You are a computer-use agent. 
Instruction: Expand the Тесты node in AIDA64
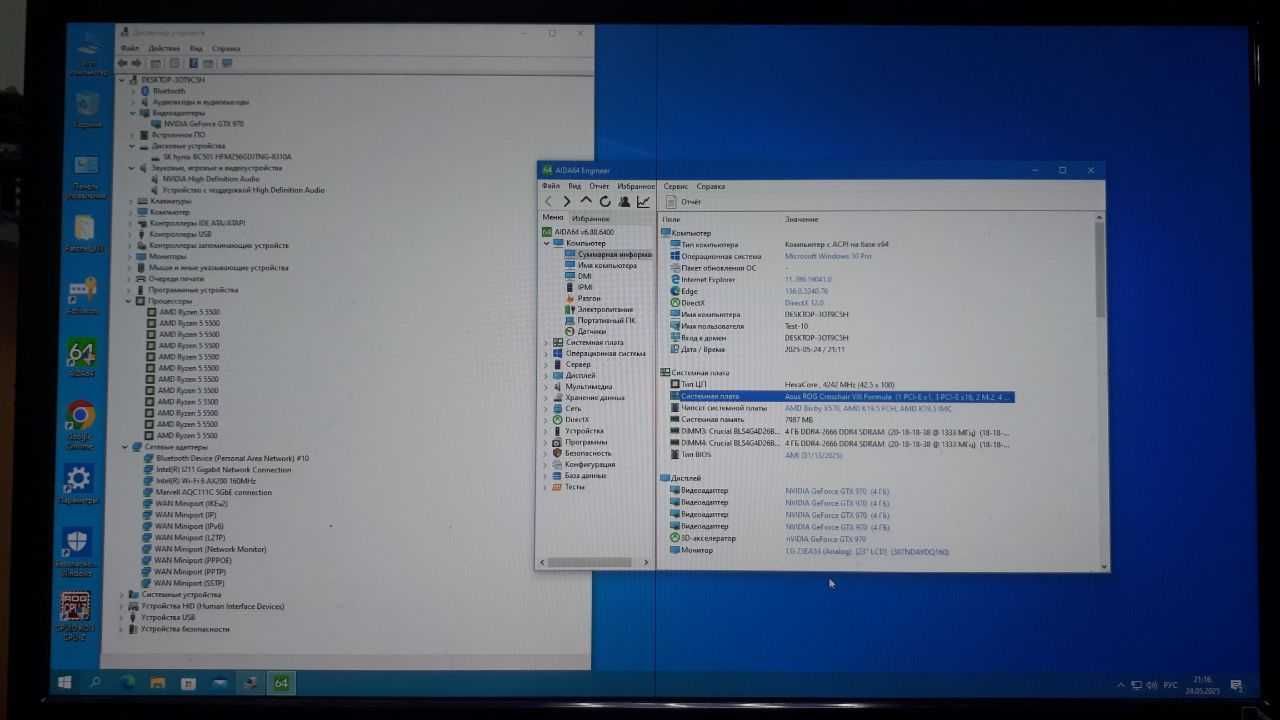[x=546, y=487]
